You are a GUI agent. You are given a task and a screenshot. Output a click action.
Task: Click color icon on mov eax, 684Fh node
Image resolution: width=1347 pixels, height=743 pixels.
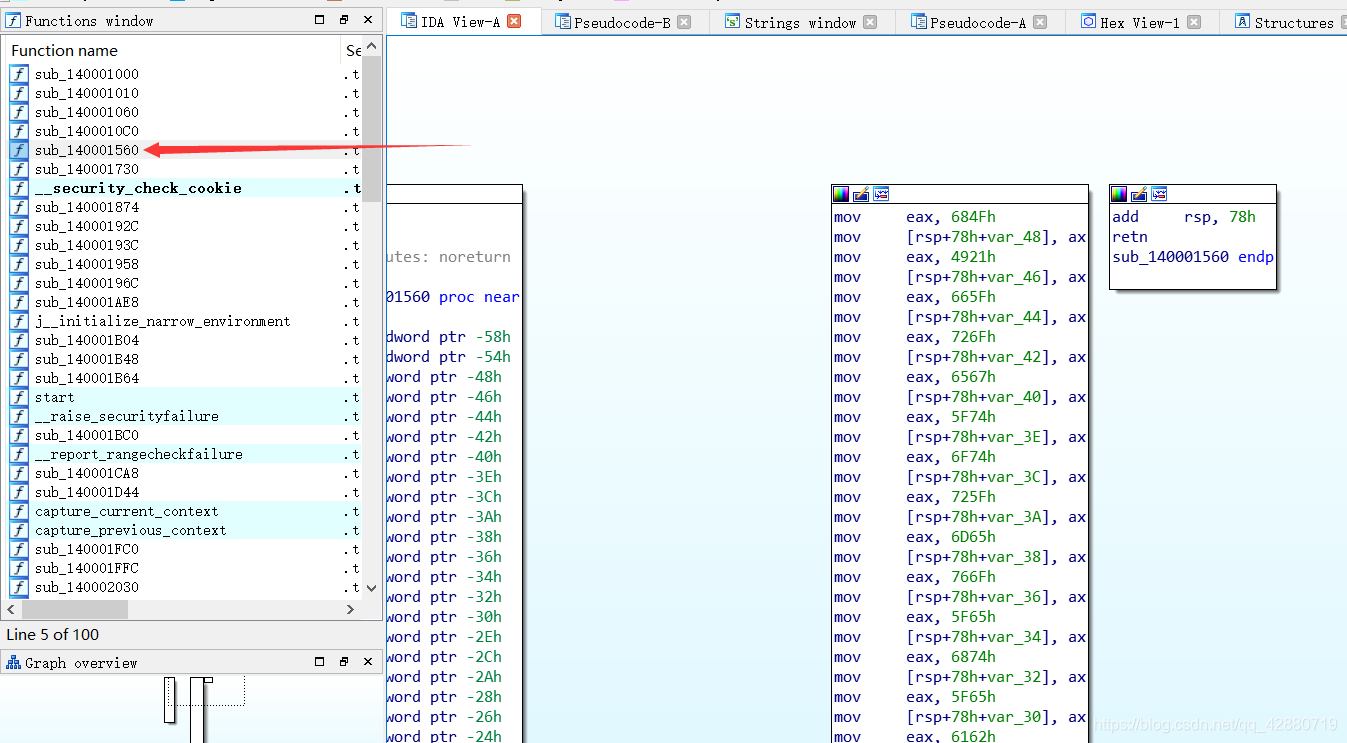click(841, 194)
